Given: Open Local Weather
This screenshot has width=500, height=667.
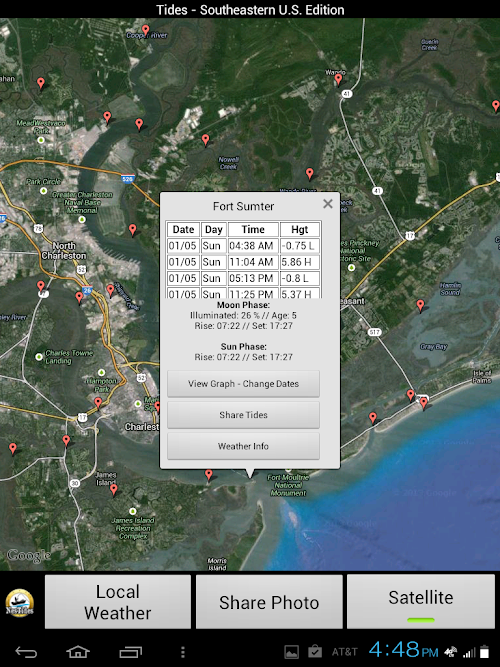Looking at the screenshot, I should click(x=118, y=602).
